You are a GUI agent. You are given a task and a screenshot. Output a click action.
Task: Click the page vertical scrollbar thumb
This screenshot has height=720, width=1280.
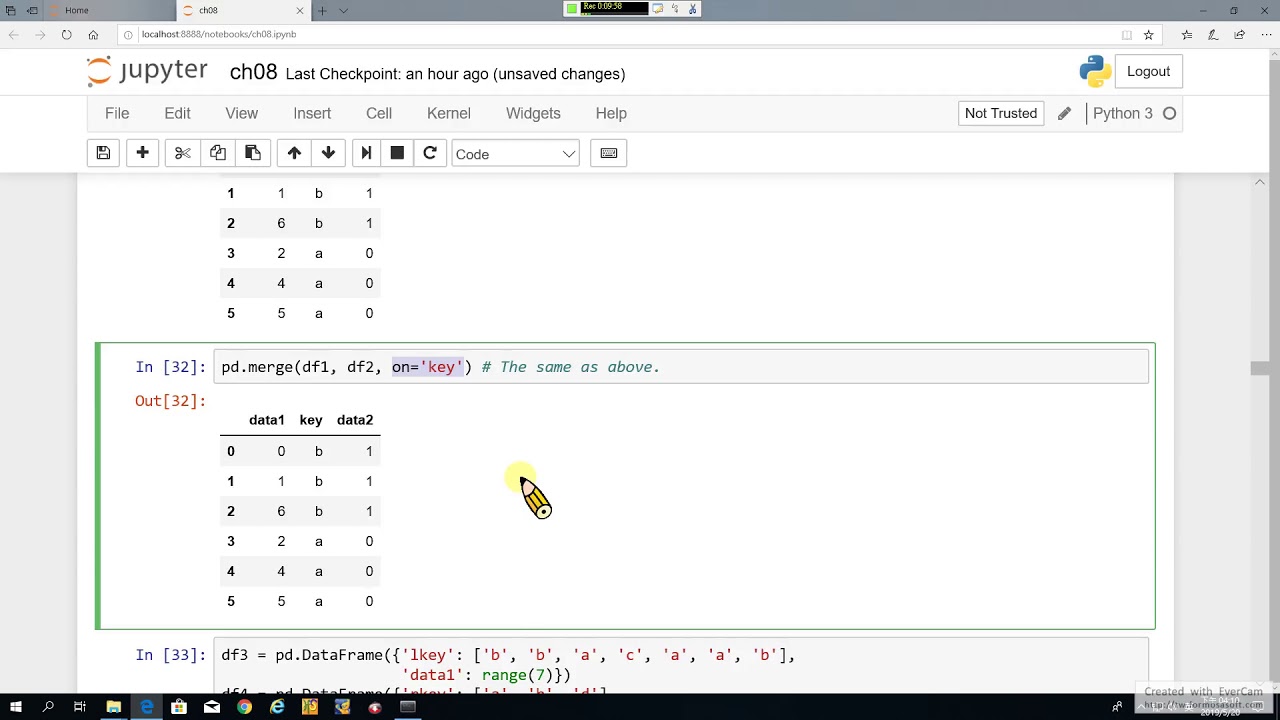[x=1260, y=369]
